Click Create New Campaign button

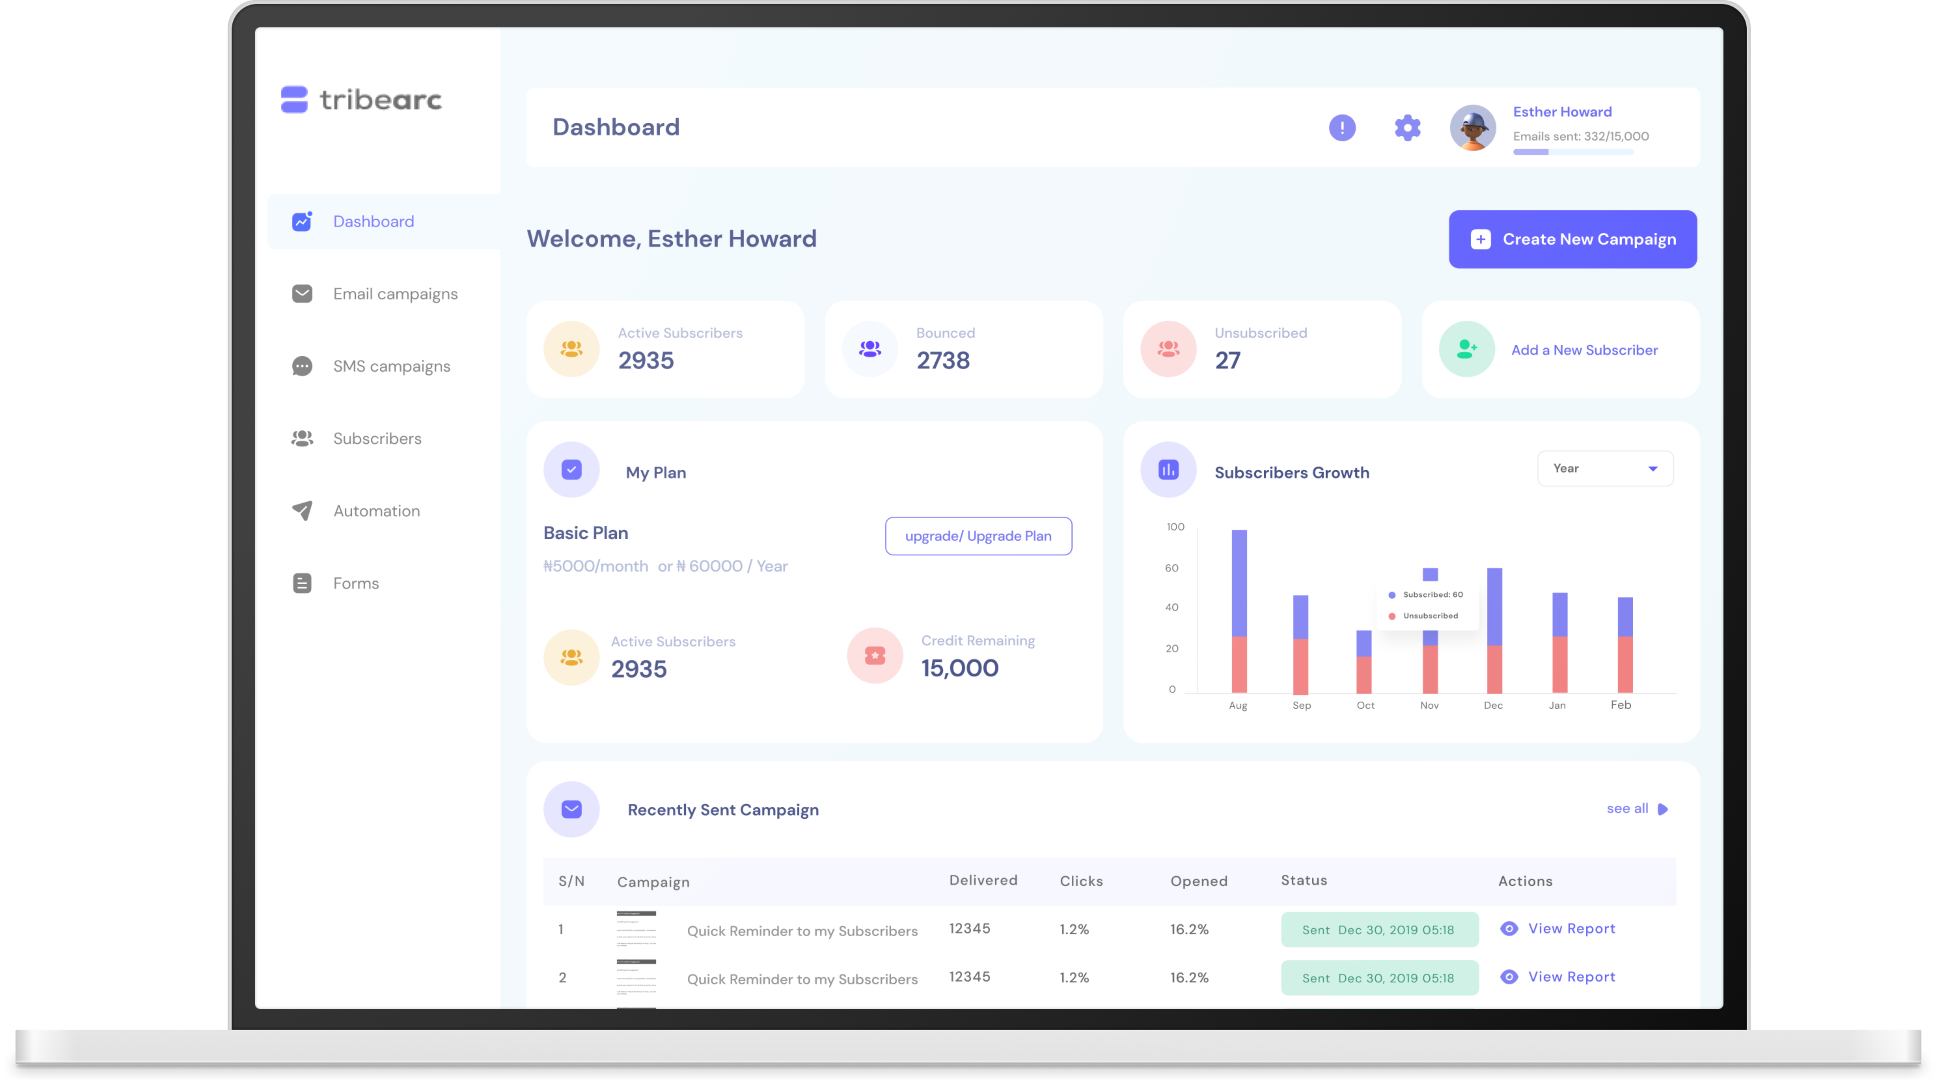pos(1572,240)
